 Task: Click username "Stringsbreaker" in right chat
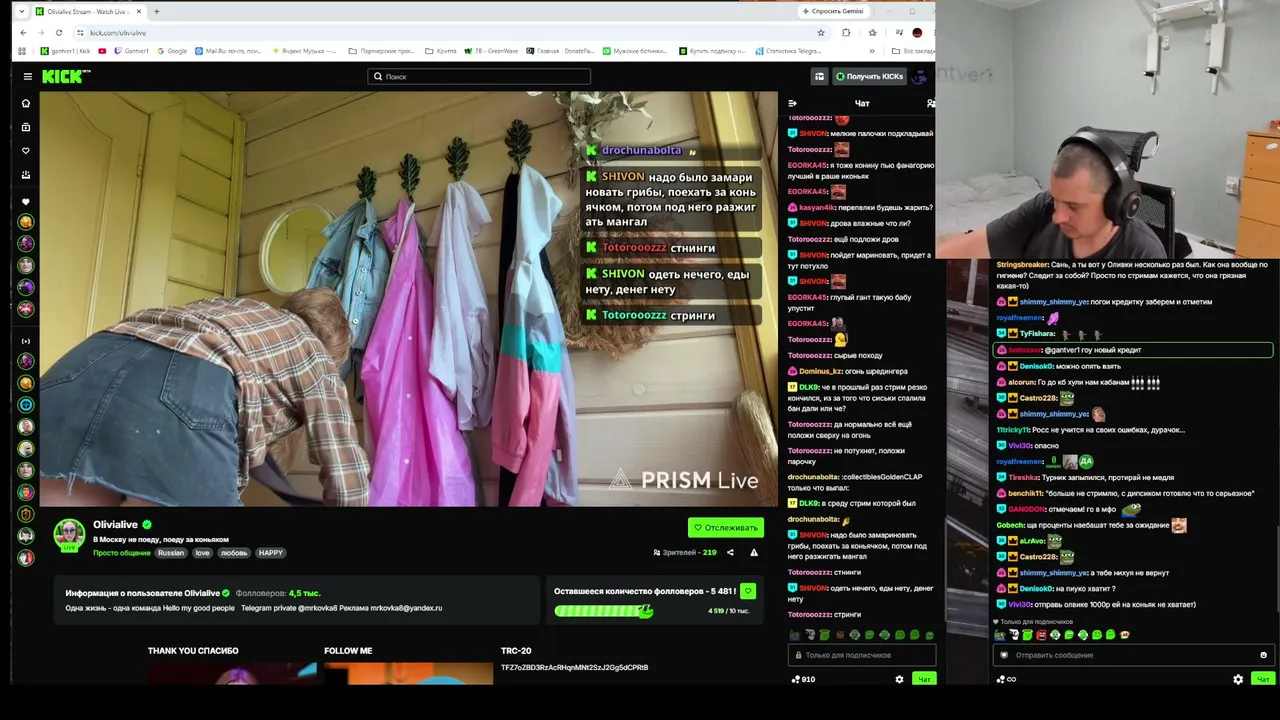tap(1022, 265)
